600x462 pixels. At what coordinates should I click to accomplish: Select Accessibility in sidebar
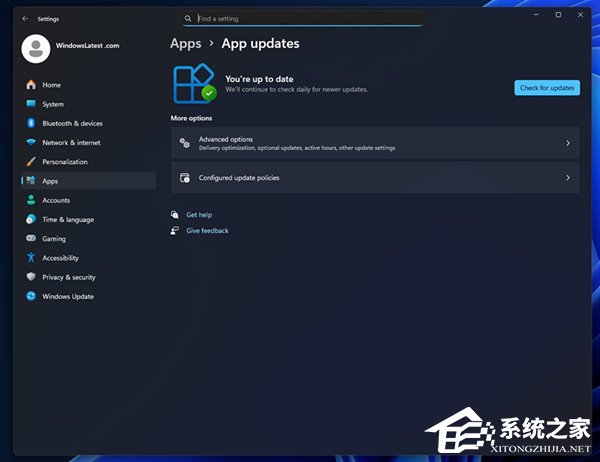[x=89, y=258]
